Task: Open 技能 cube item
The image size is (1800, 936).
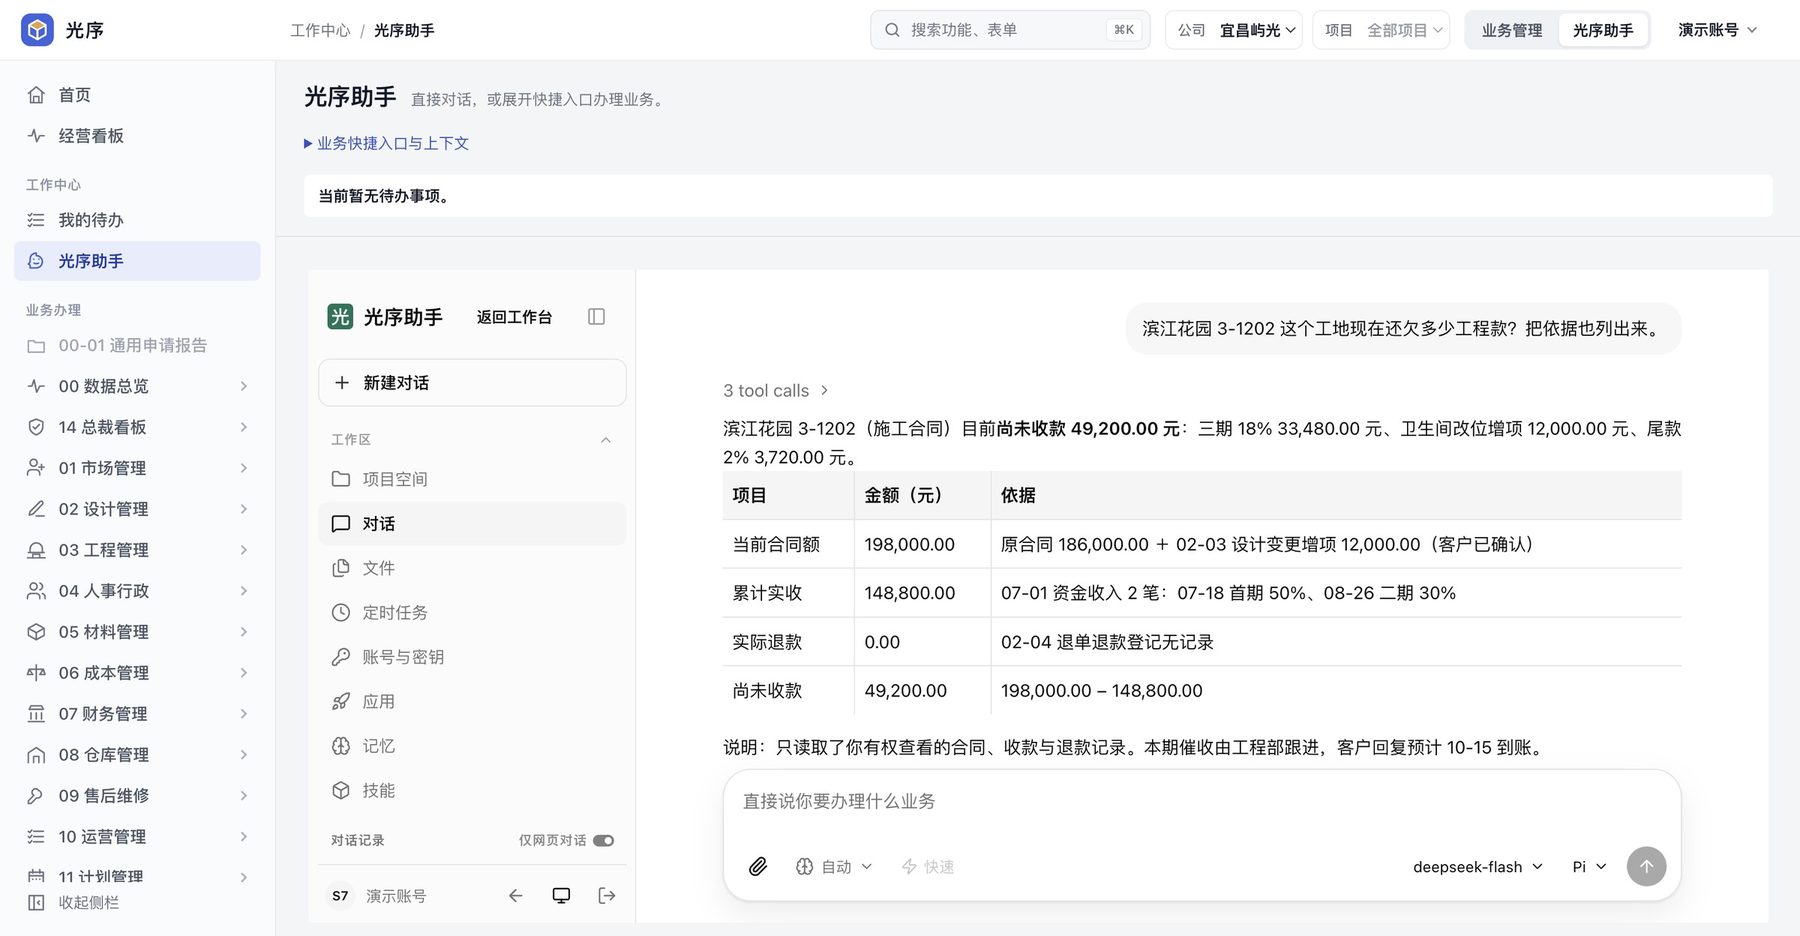Action: point(472,790)
